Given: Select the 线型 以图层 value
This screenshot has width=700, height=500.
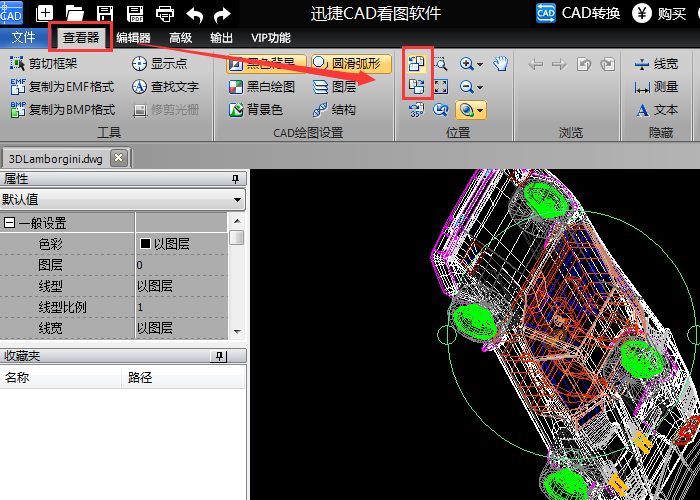Looking at the screenshot, I should click(x=182, y=286).
